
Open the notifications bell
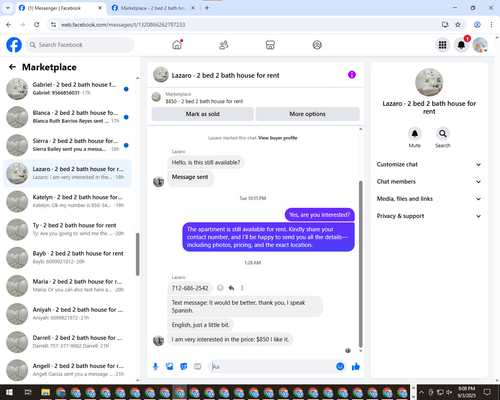pyautogui.click(x=461, y=45)
